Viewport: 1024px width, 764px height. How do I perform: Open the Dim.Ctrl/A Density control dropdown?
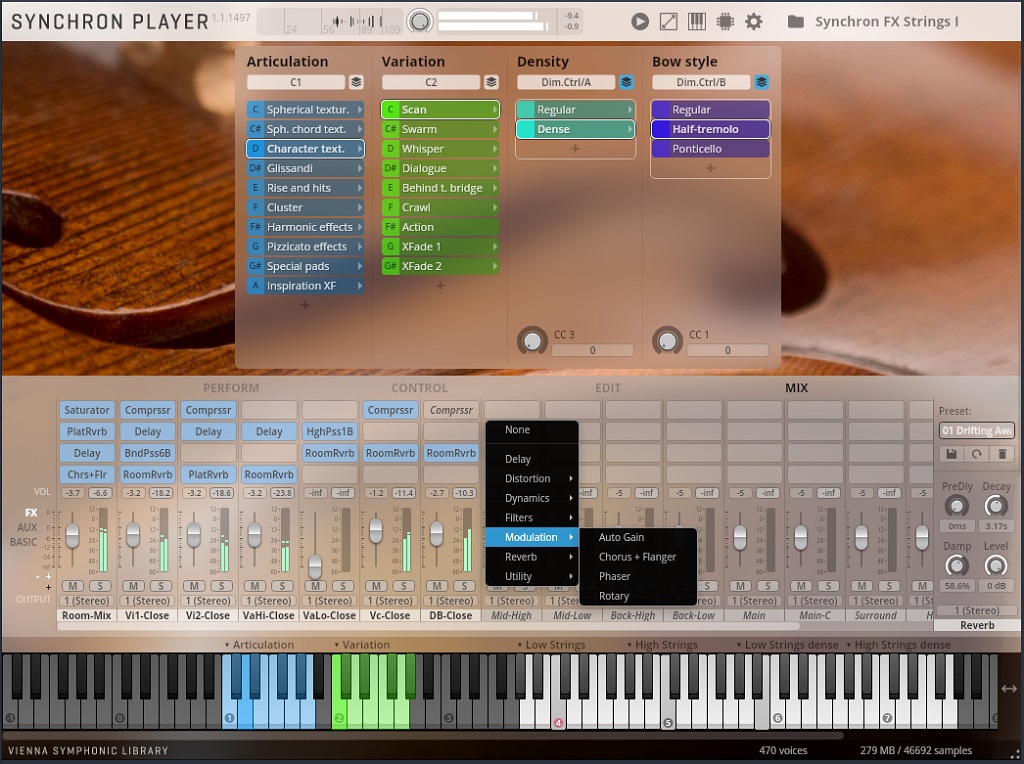(x=566, y=82)
